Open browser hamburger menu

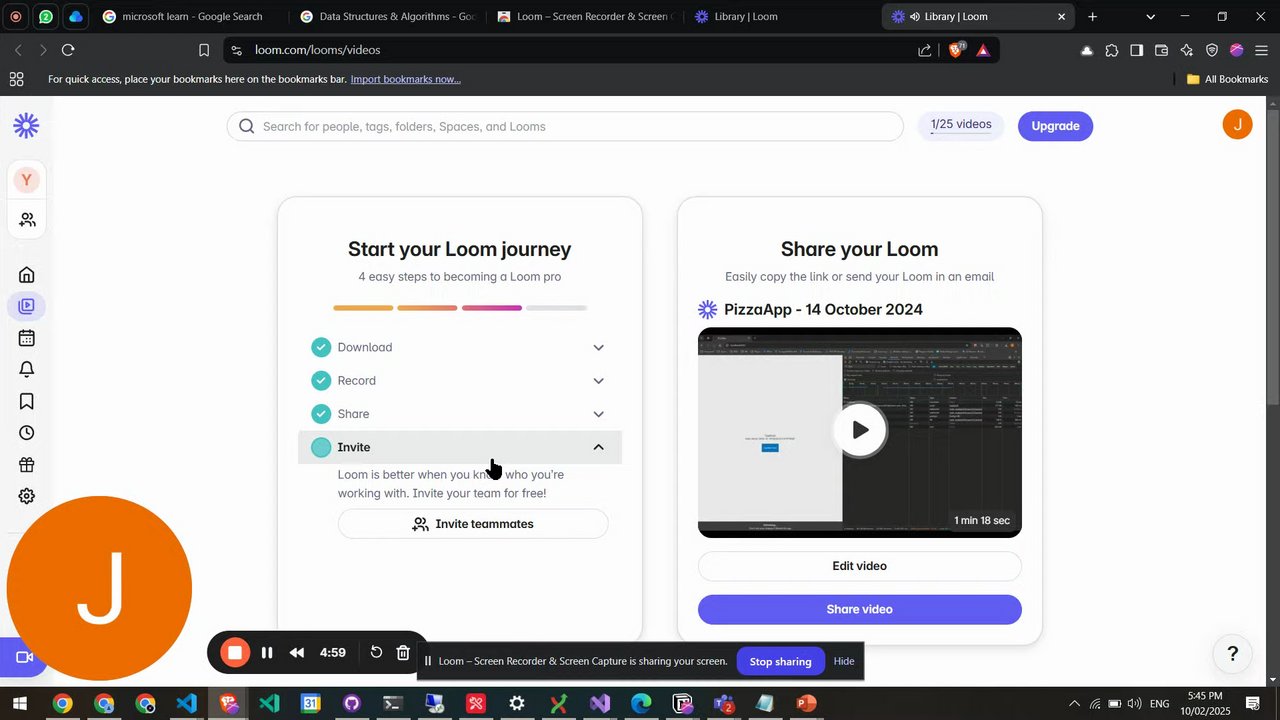(1261, 50)
